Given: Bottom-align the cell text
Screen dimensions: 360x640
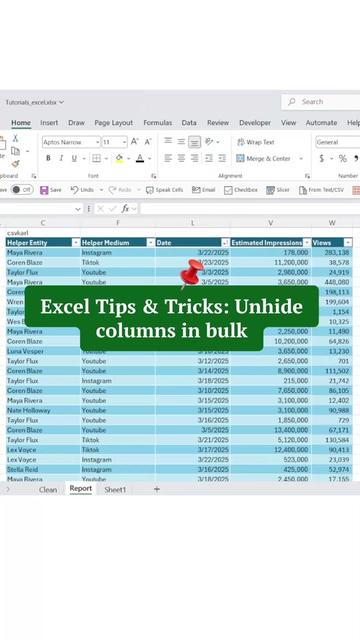Looking at the screenshot, I should (x=194, y=142).
